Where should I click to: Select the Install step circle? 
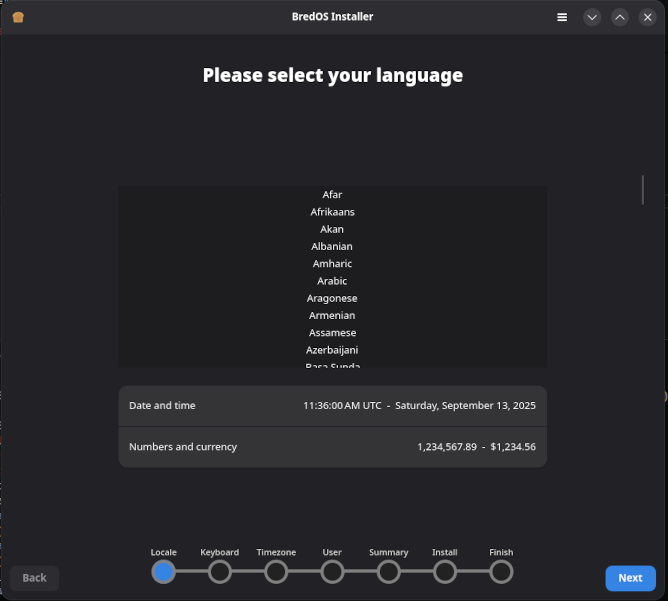(445, 572)
